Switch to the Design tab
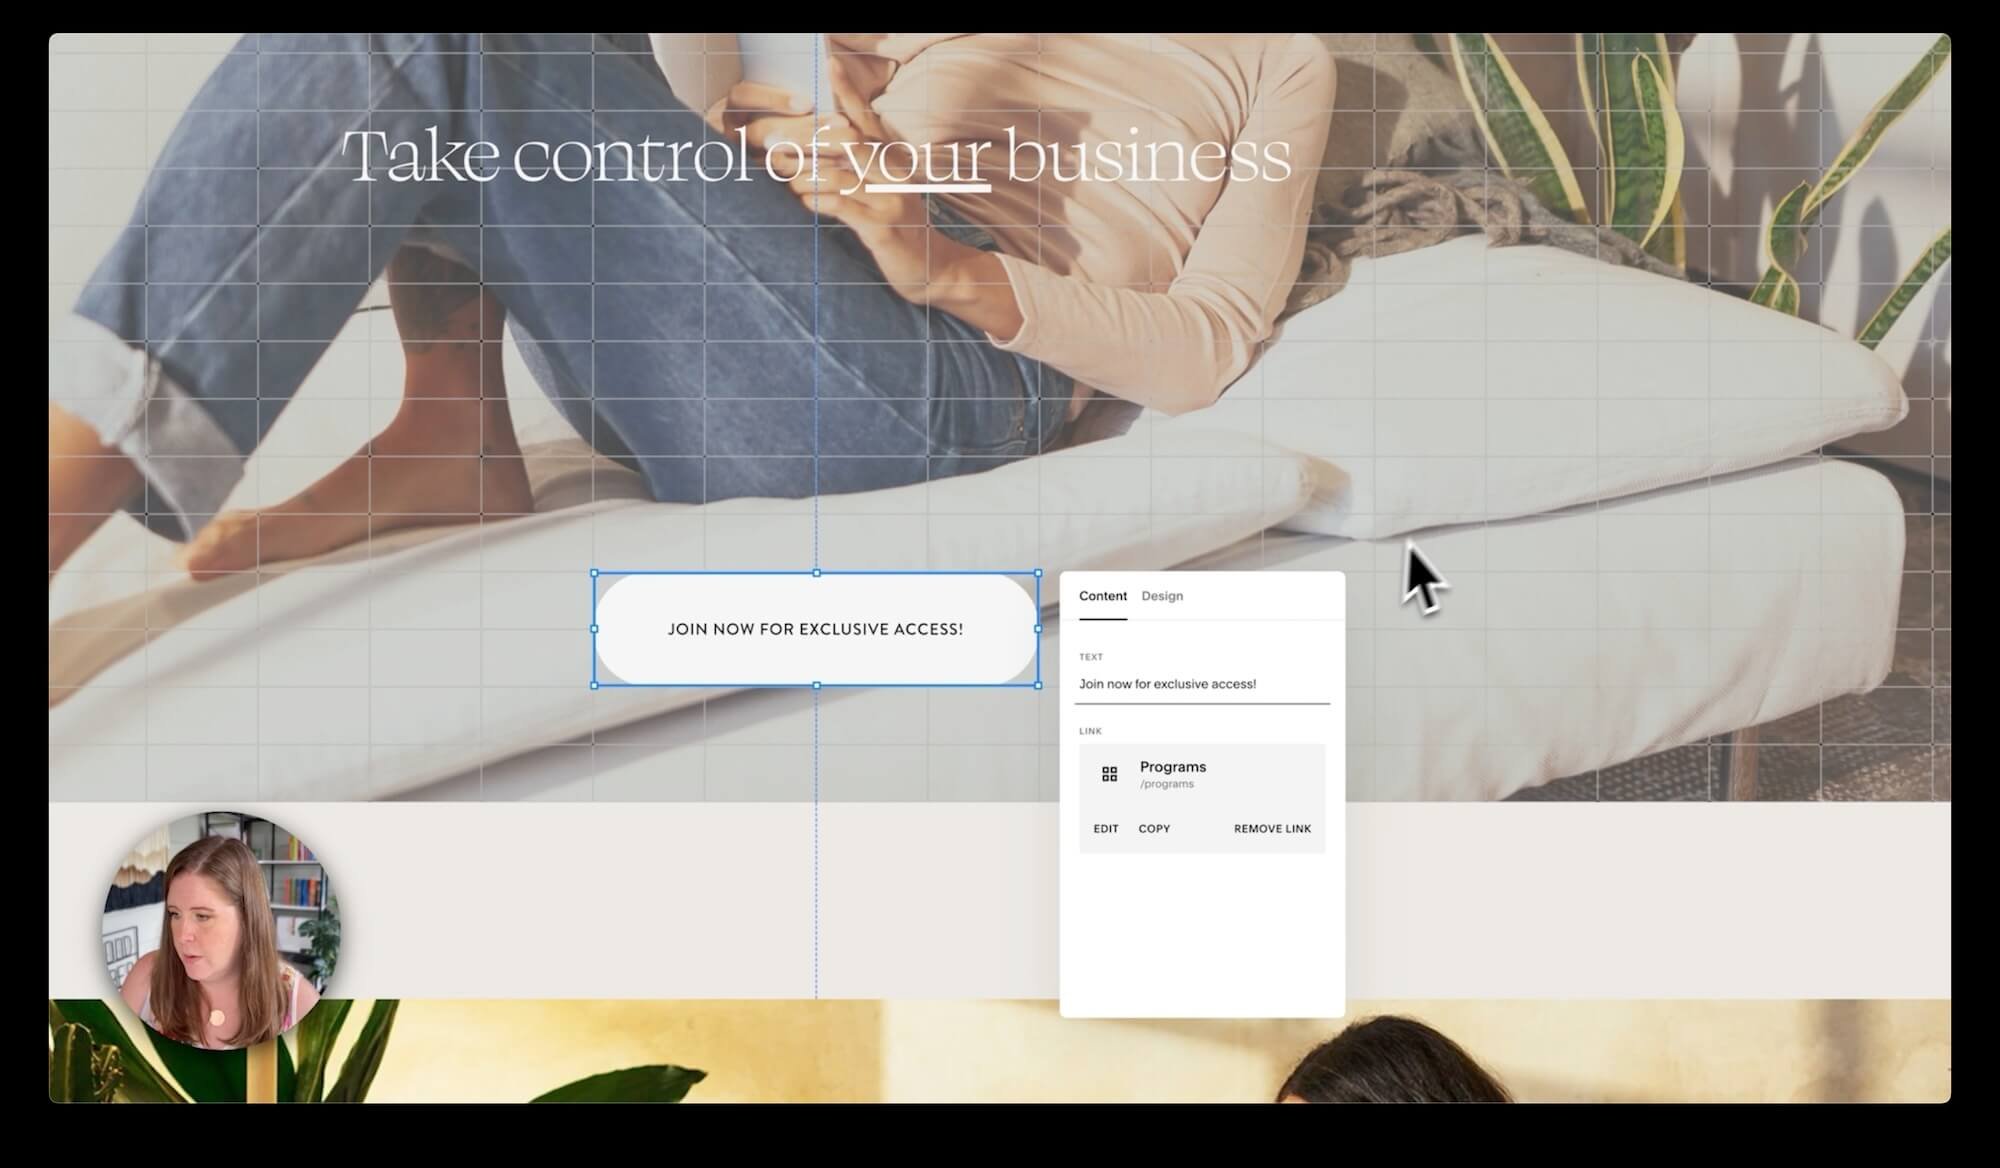 coord(1162,596)
